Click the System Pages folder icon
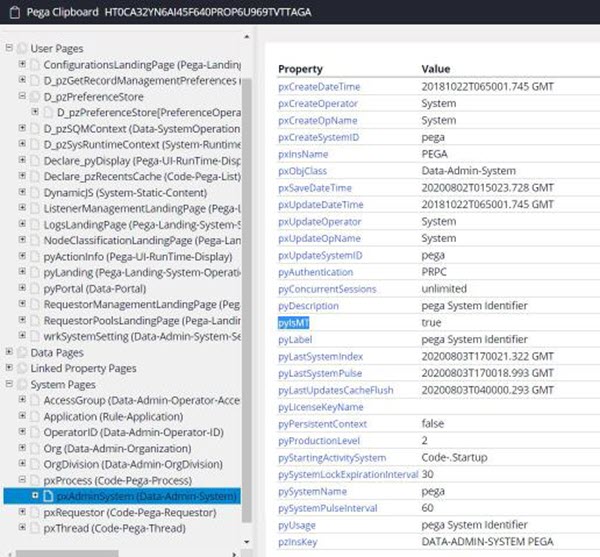This screenshot has width=600, height=557. pos(20,384)
